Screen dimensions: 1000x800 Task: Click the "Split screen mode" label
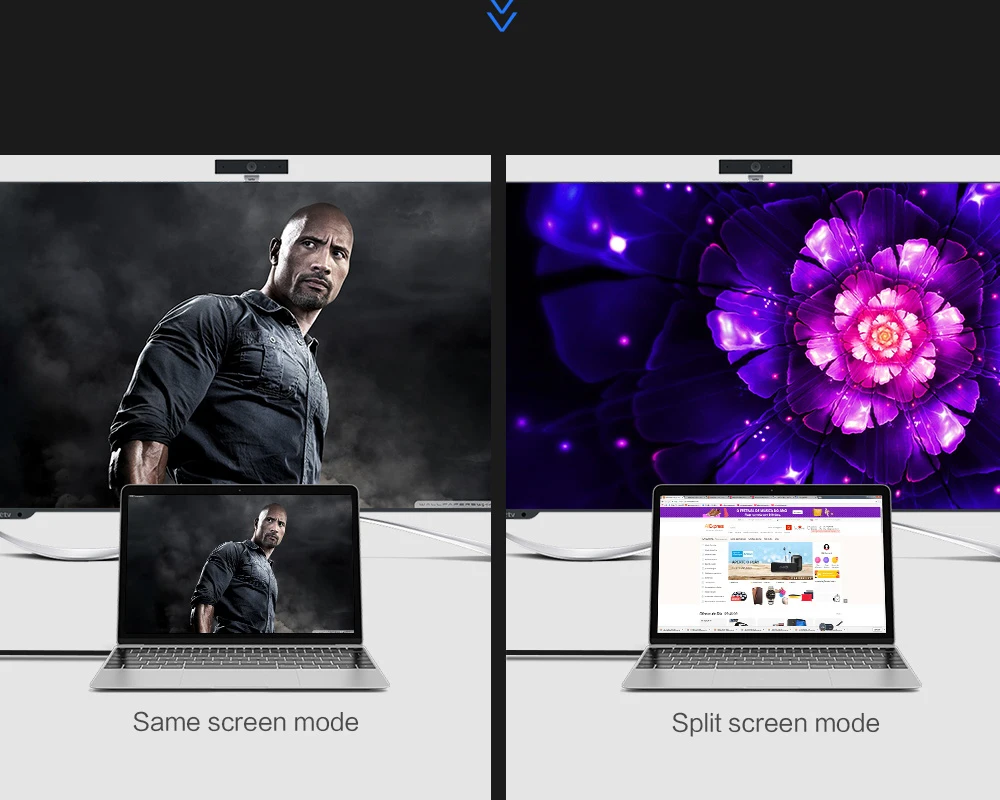point(775,723)
